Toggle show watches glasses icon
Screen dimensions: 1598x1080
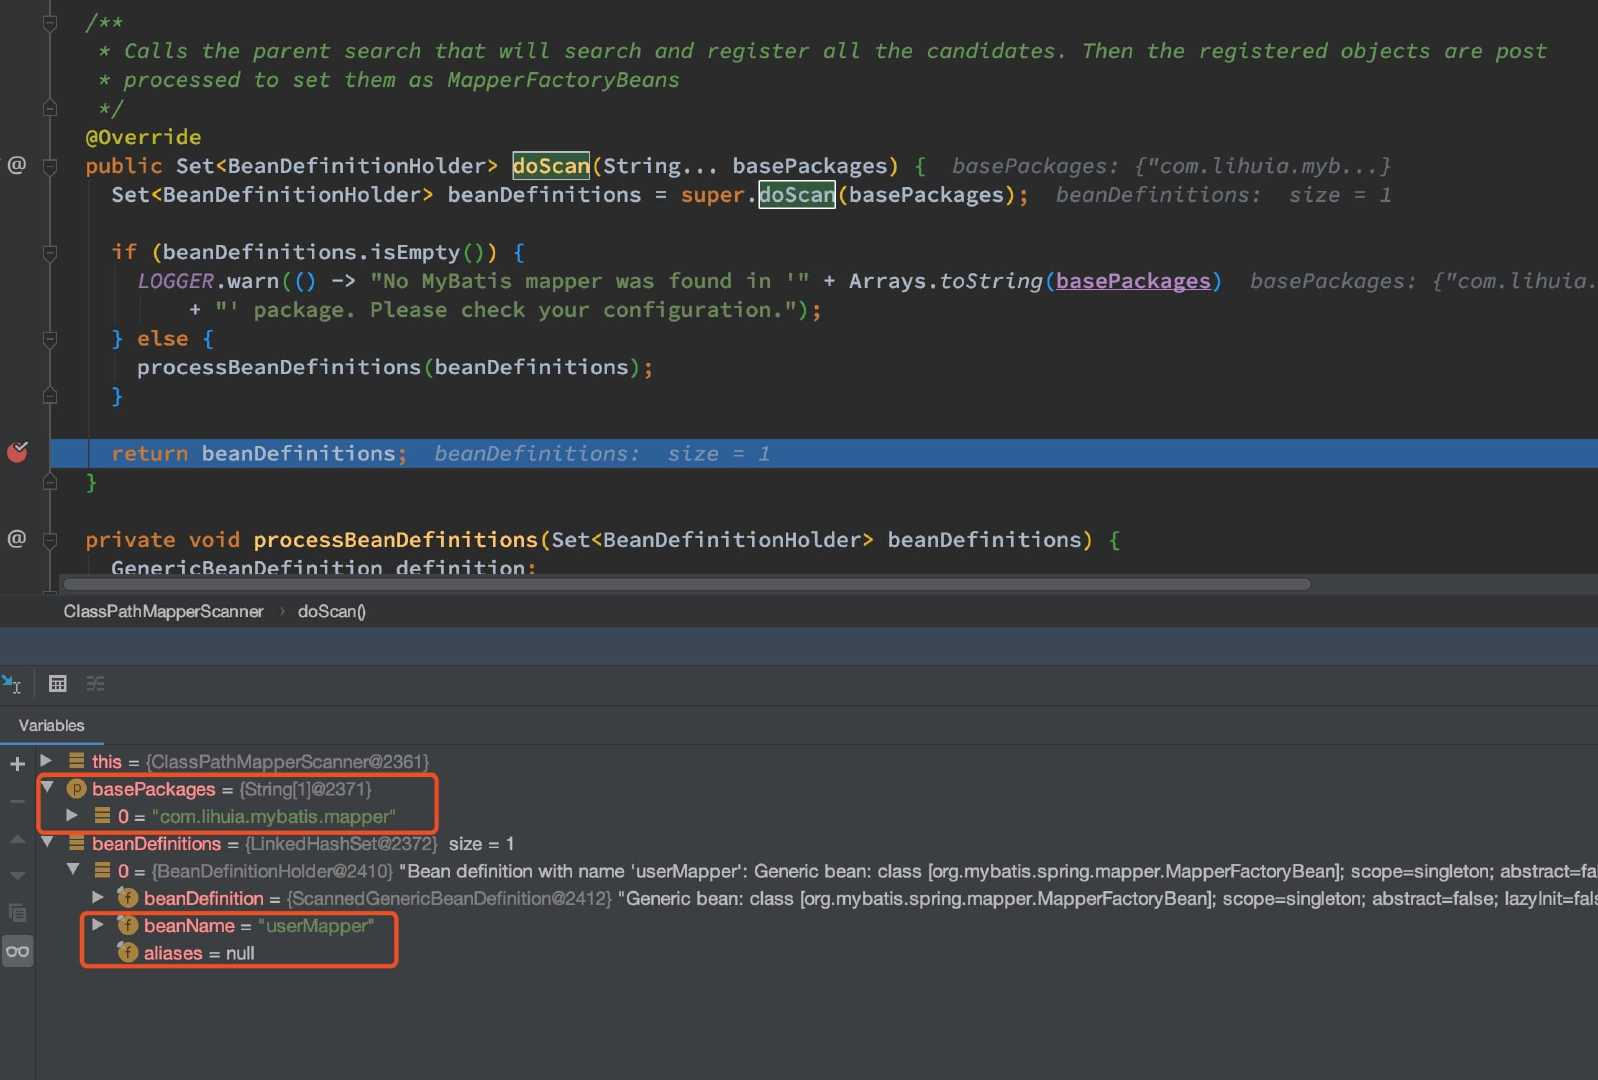click(17, 951)
